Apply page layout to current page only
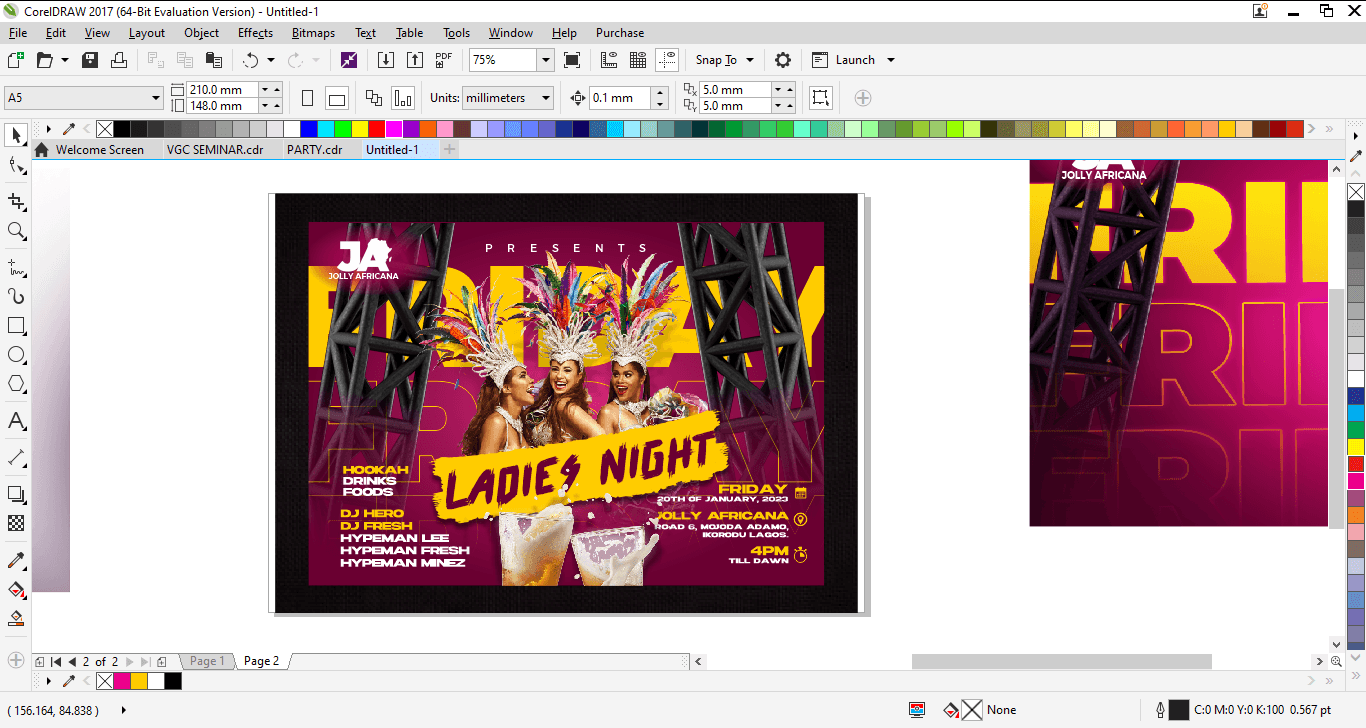 point(402,98)
